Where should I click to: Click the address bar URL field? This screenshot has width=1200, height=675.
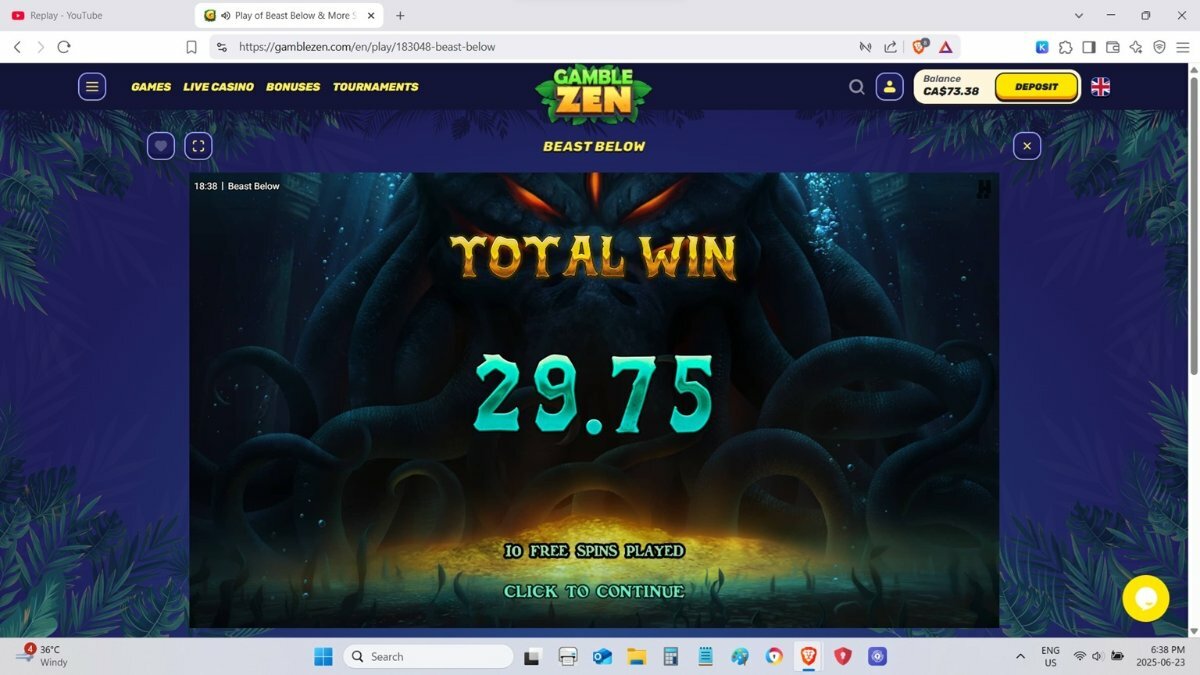tap(540, 47)
